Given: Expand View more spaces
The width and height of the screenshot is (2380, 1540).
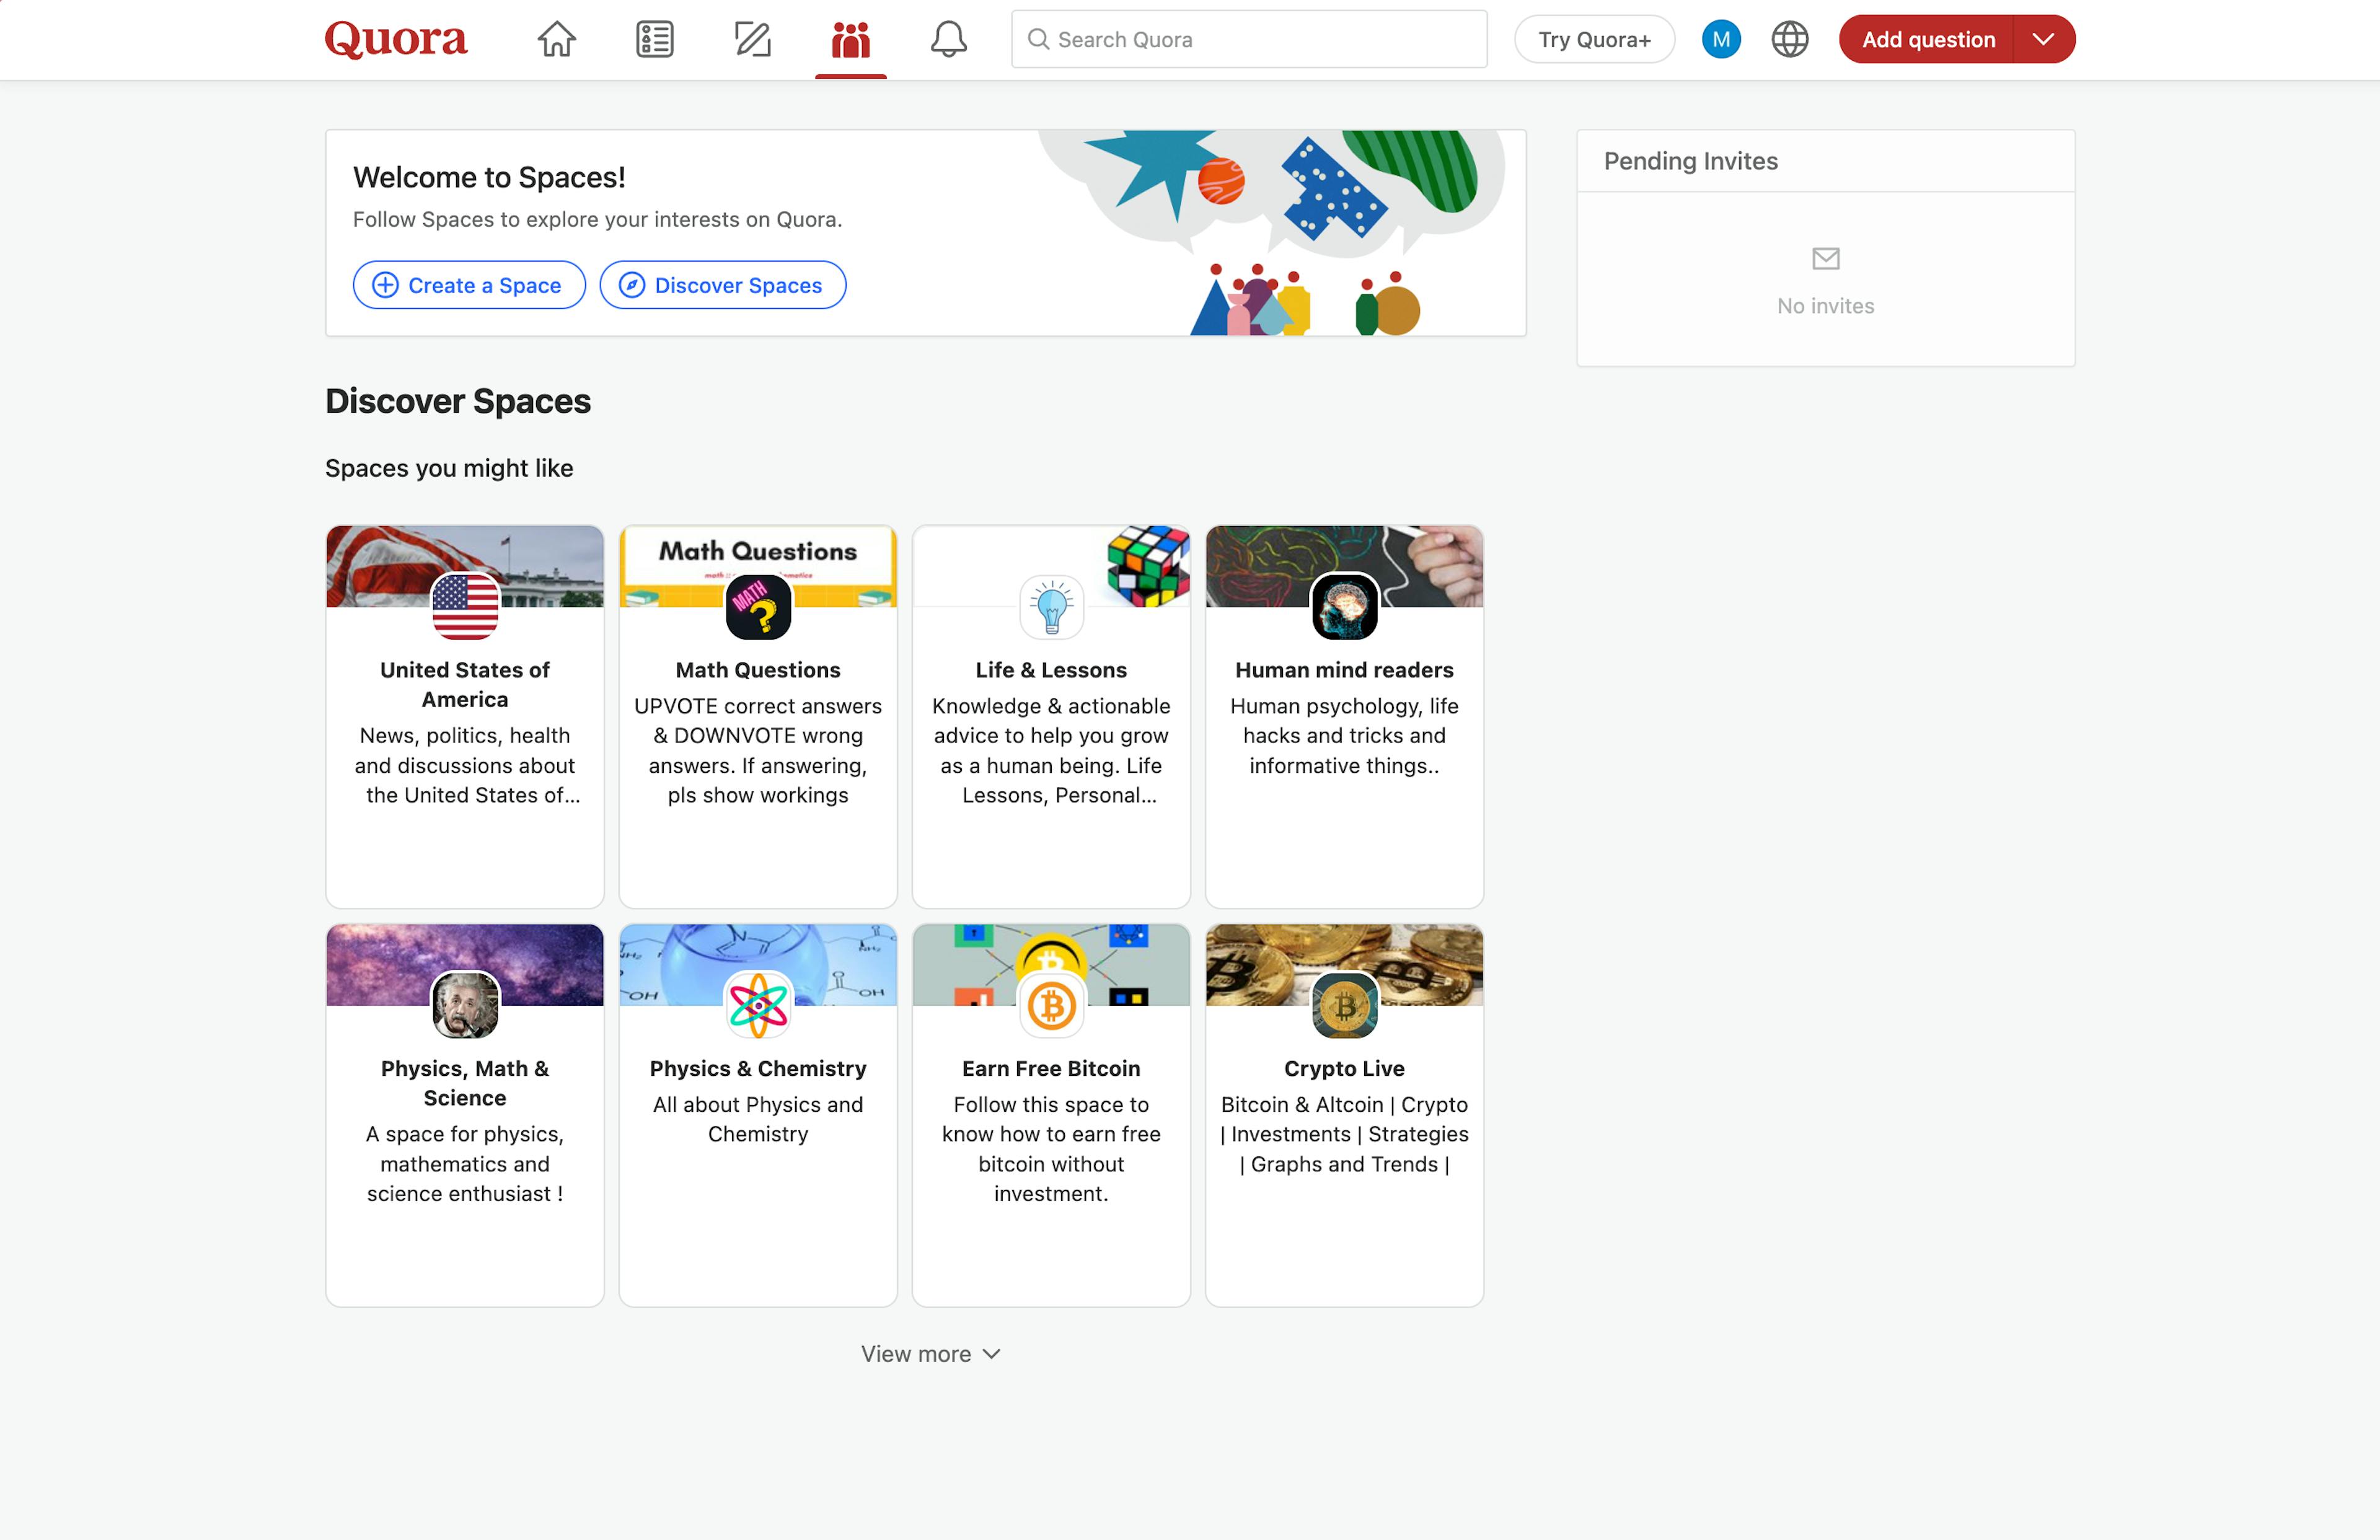Looking at the screenshot, I should [x=930, y=1353].
